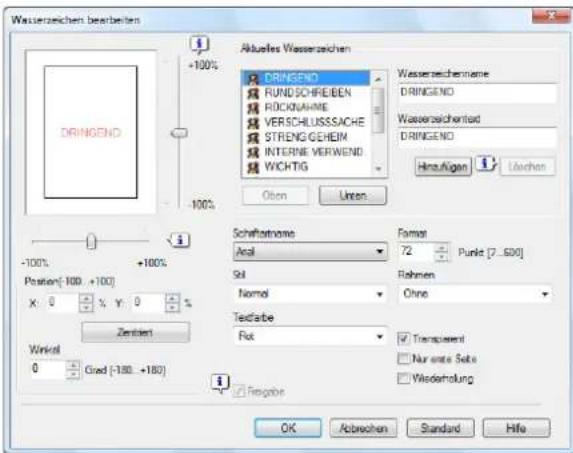Click the stamp icon beside INTERNE VERWEND
This screenshot has height=453, width=573.
tap(253, 152)
